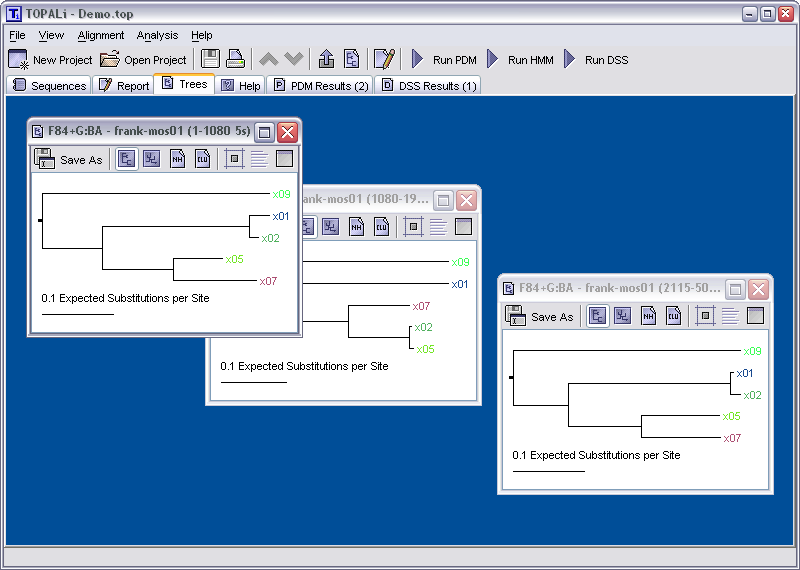Click the move up arrow icon

click(269, 59)
